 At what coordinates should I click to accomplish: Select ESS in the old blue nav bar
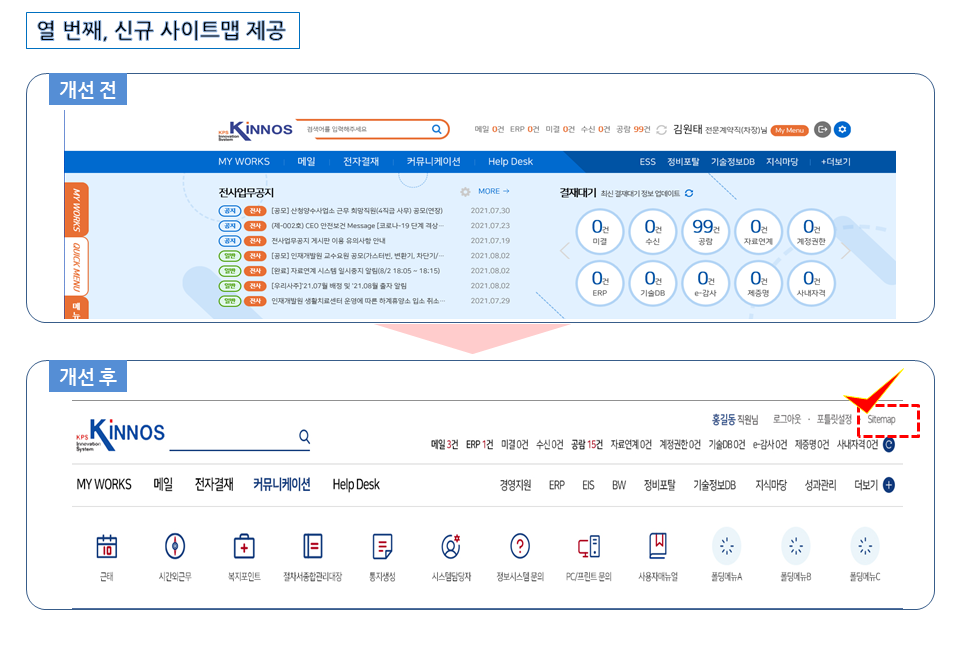pos(647,162)
